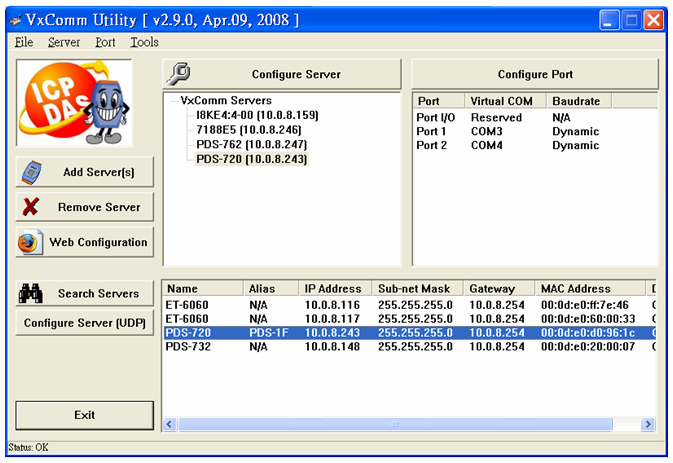Viewport: 673px width, 463px height.
Task: Click the red X icon on Remove Server
Action: [x=31, y=207]
